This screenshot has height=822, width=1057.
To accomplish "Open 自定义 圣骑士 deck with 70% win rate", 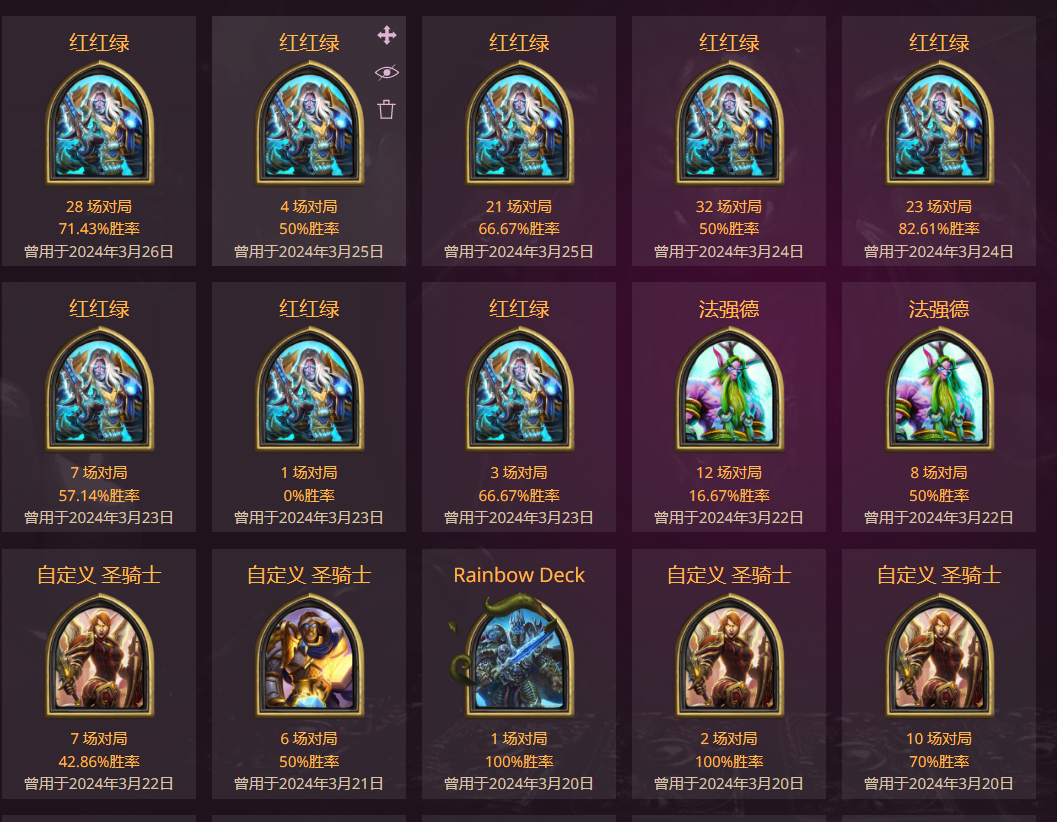I will pyautogui.click(x=939, y=674).
